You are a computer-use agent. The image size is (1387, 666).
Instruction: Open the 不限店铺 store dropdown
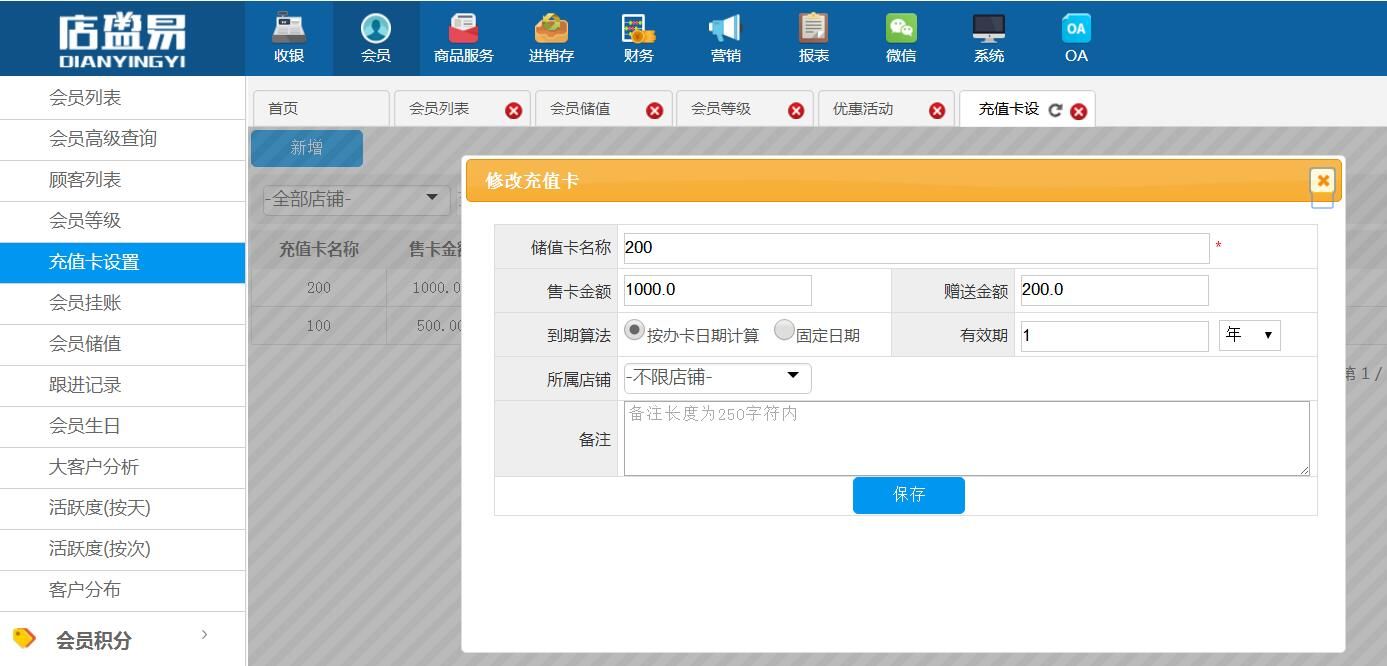tap(717, 377)
